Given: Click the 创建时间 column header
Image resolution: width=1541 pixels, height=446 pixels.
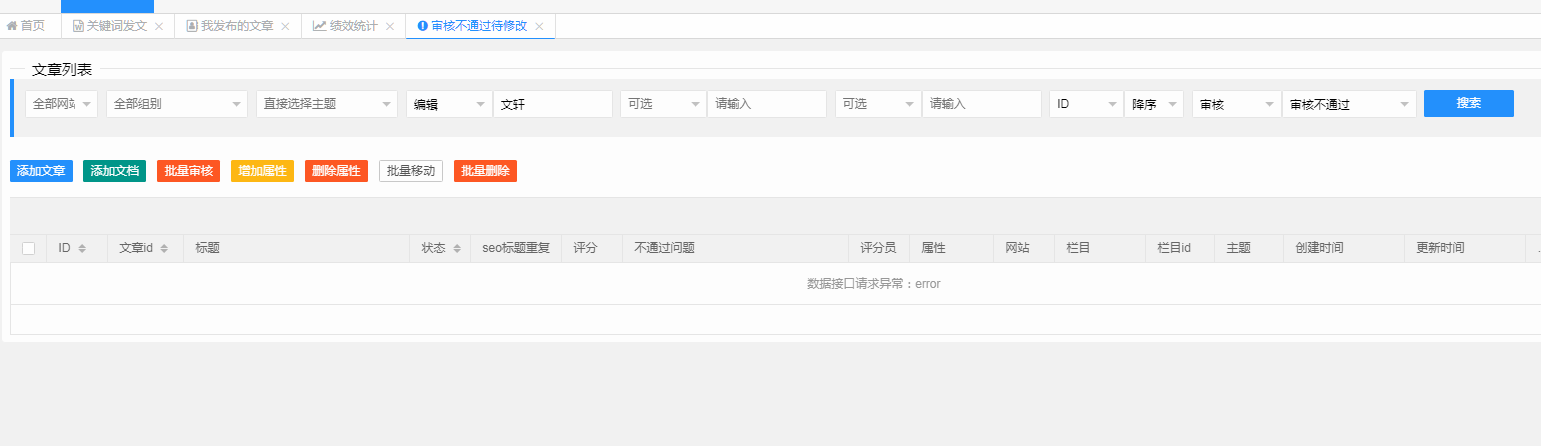Looking at the screenshot, I should [x=1343, y=248].
